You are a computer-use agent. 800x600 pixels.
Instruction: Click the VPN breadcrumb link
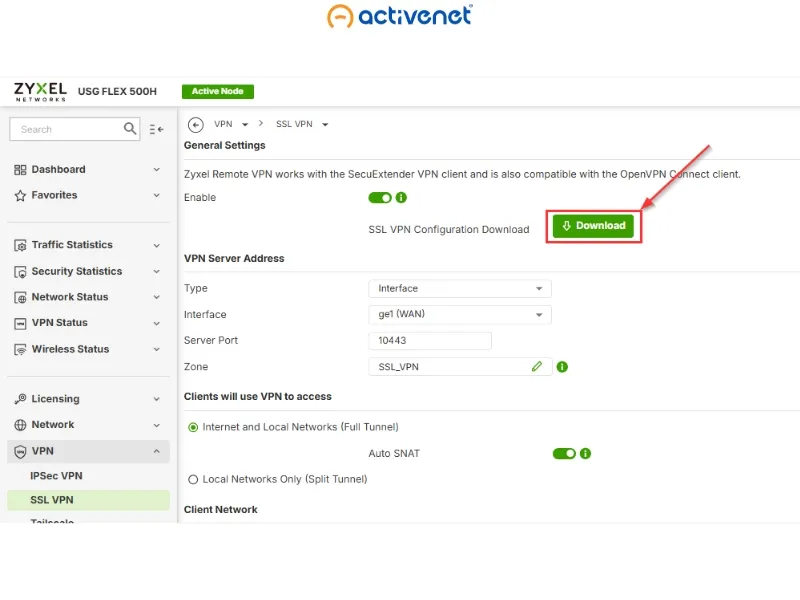(223, 124)
